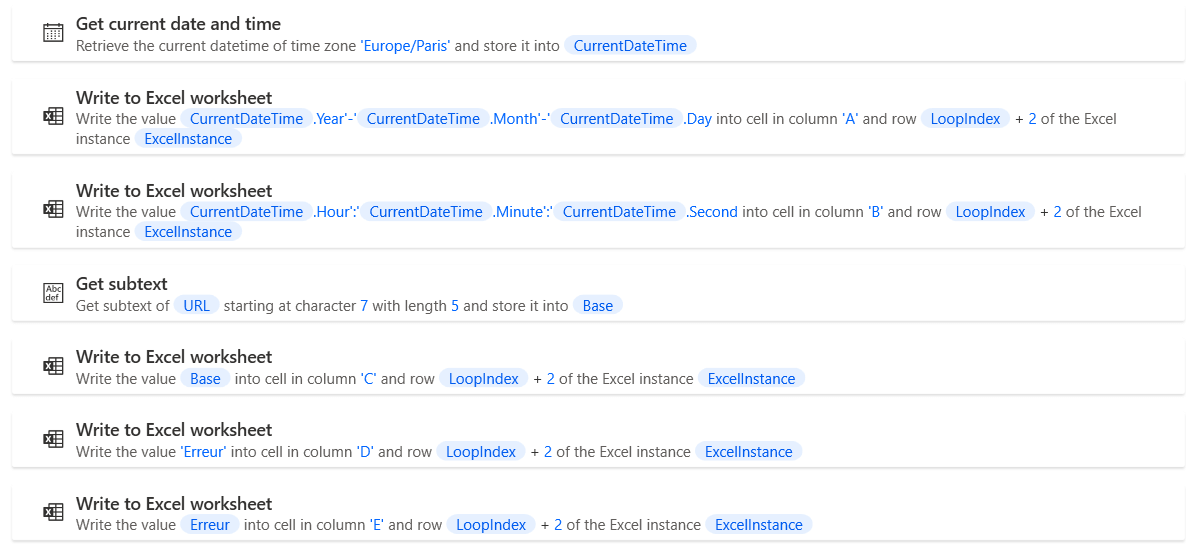Click the Abc def icon of Get subtext
1186x554 pixels.
pyautogui.click(x=53, y=293)
